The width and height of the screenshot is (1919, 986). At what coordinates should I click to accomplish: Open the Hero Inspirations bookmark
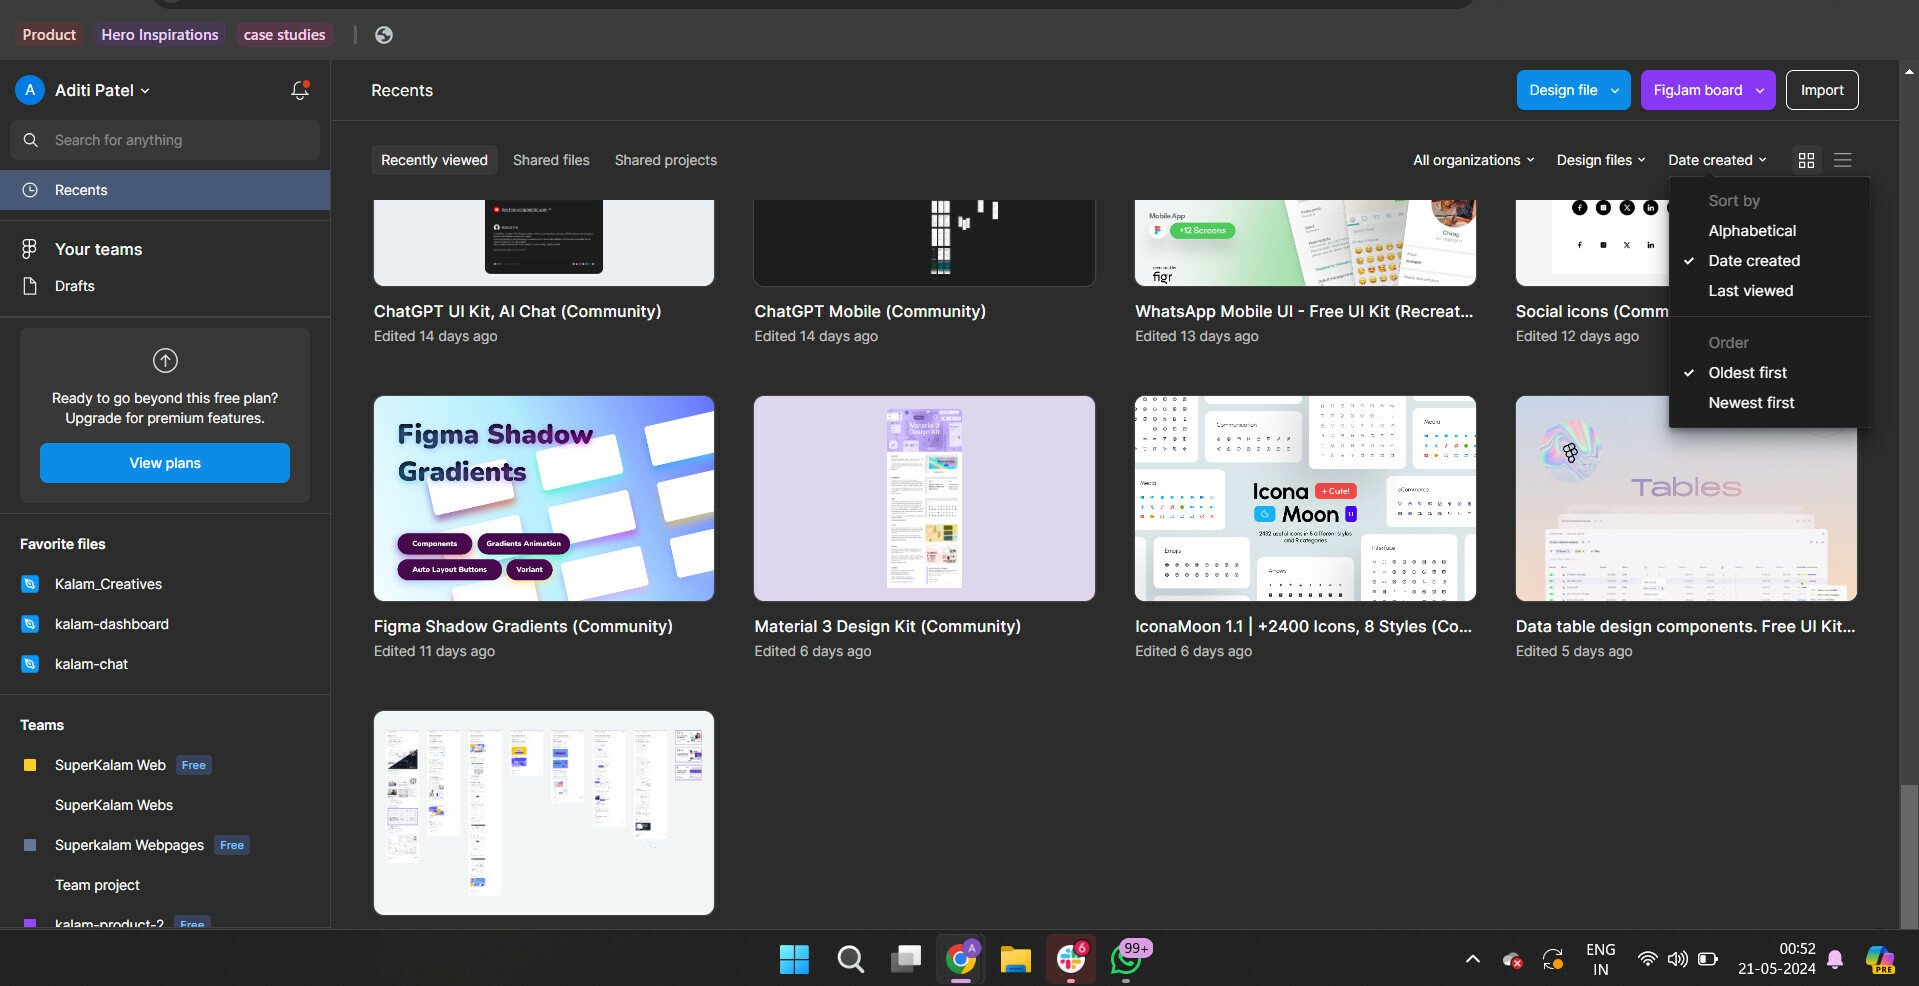(160, 35)
